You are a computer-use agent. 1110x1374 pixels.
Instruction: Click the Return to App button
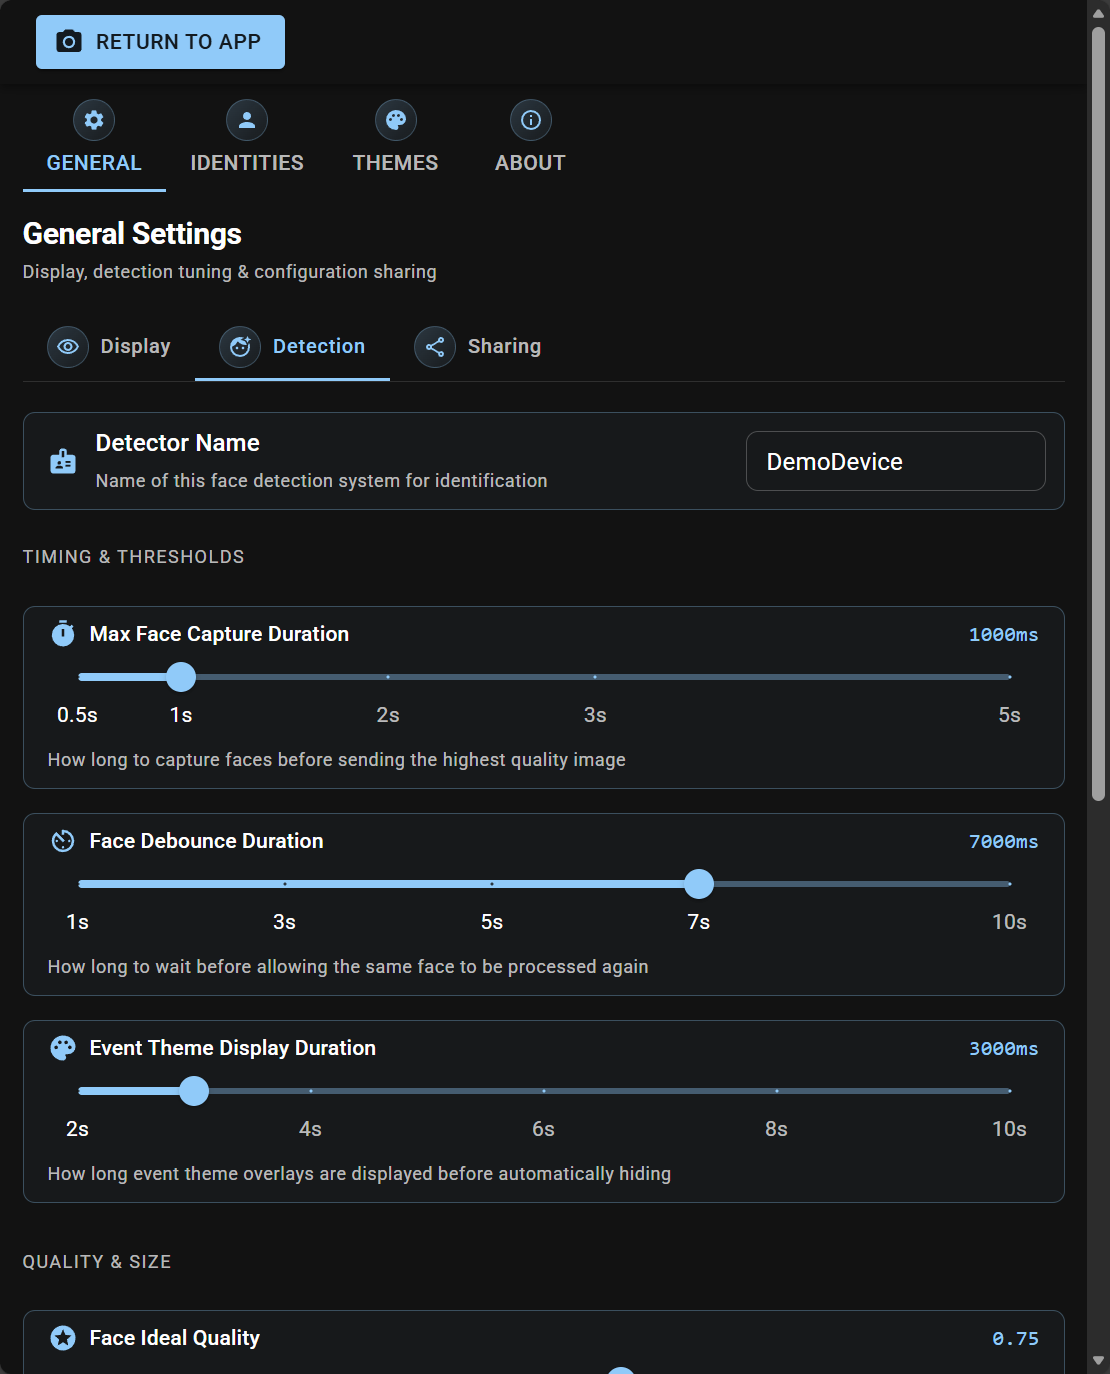(160, 42)
